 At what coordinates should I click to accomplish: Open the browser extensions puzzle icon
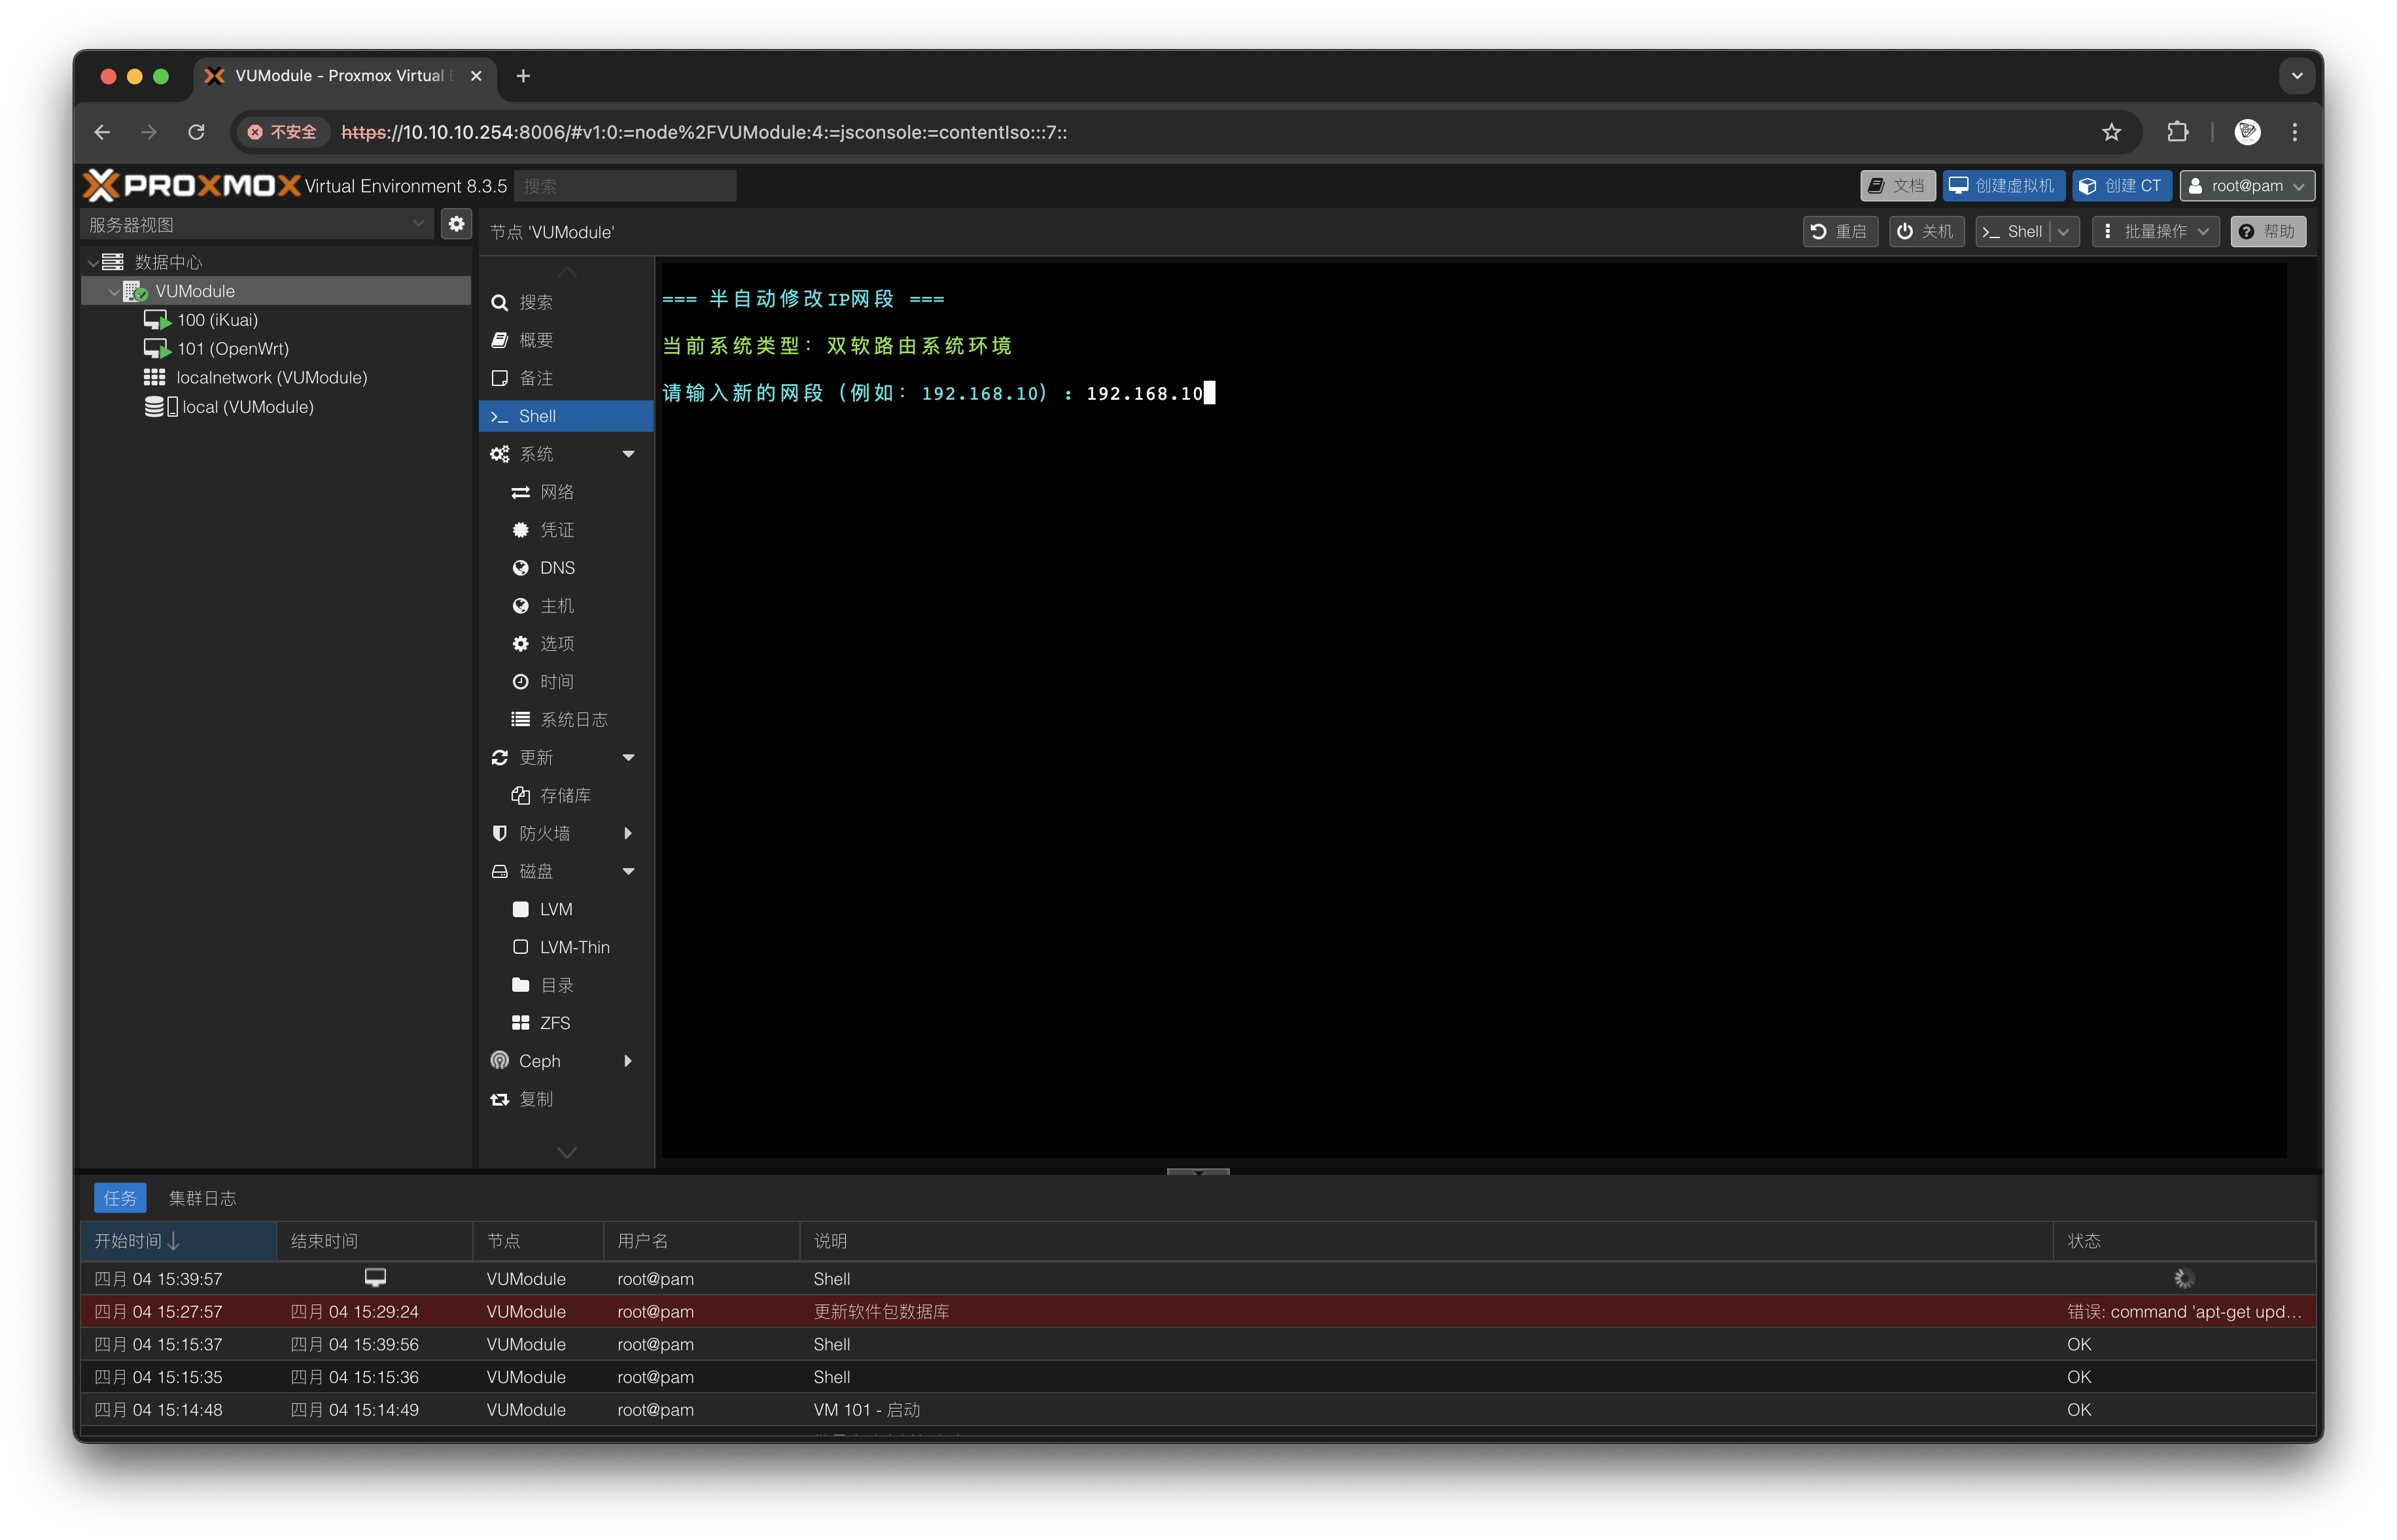tap(2177, 132)
